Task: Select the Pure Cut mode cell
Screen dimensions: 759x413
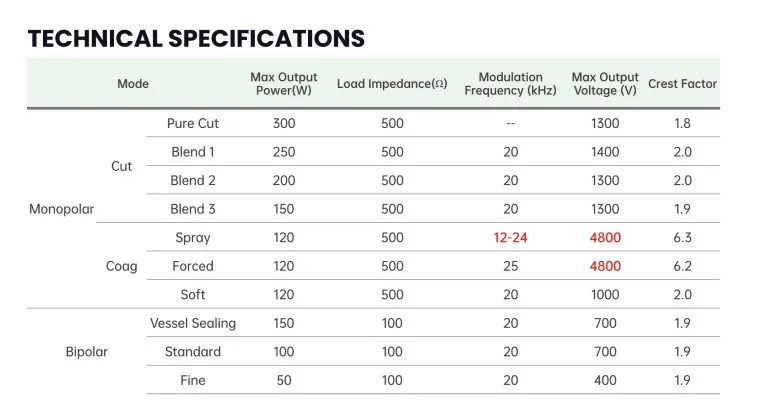Action: (193, 123)
